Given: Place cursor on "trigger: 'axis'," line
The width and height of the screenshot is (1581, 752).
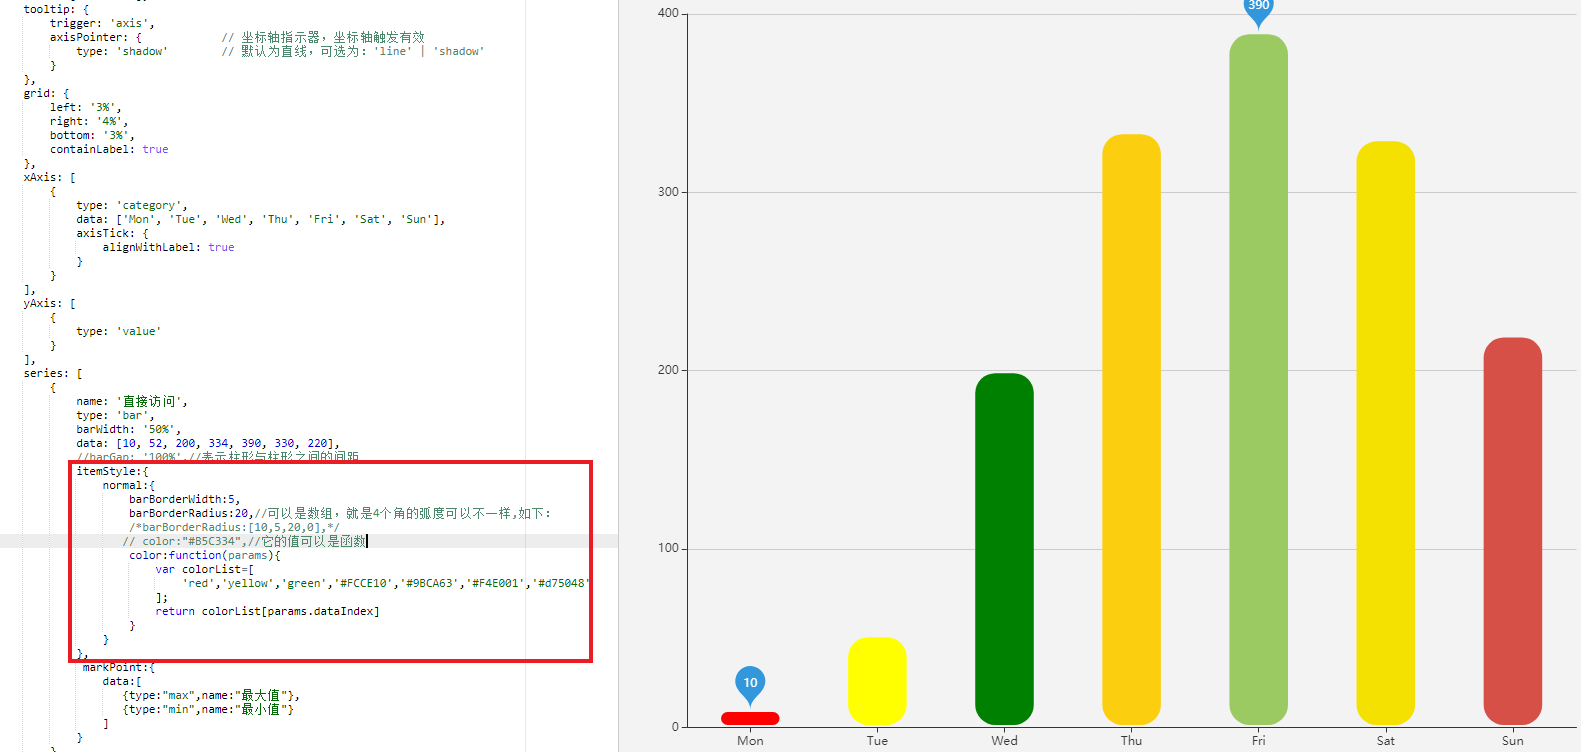Looking at the screenshot, I should point(102,23).
